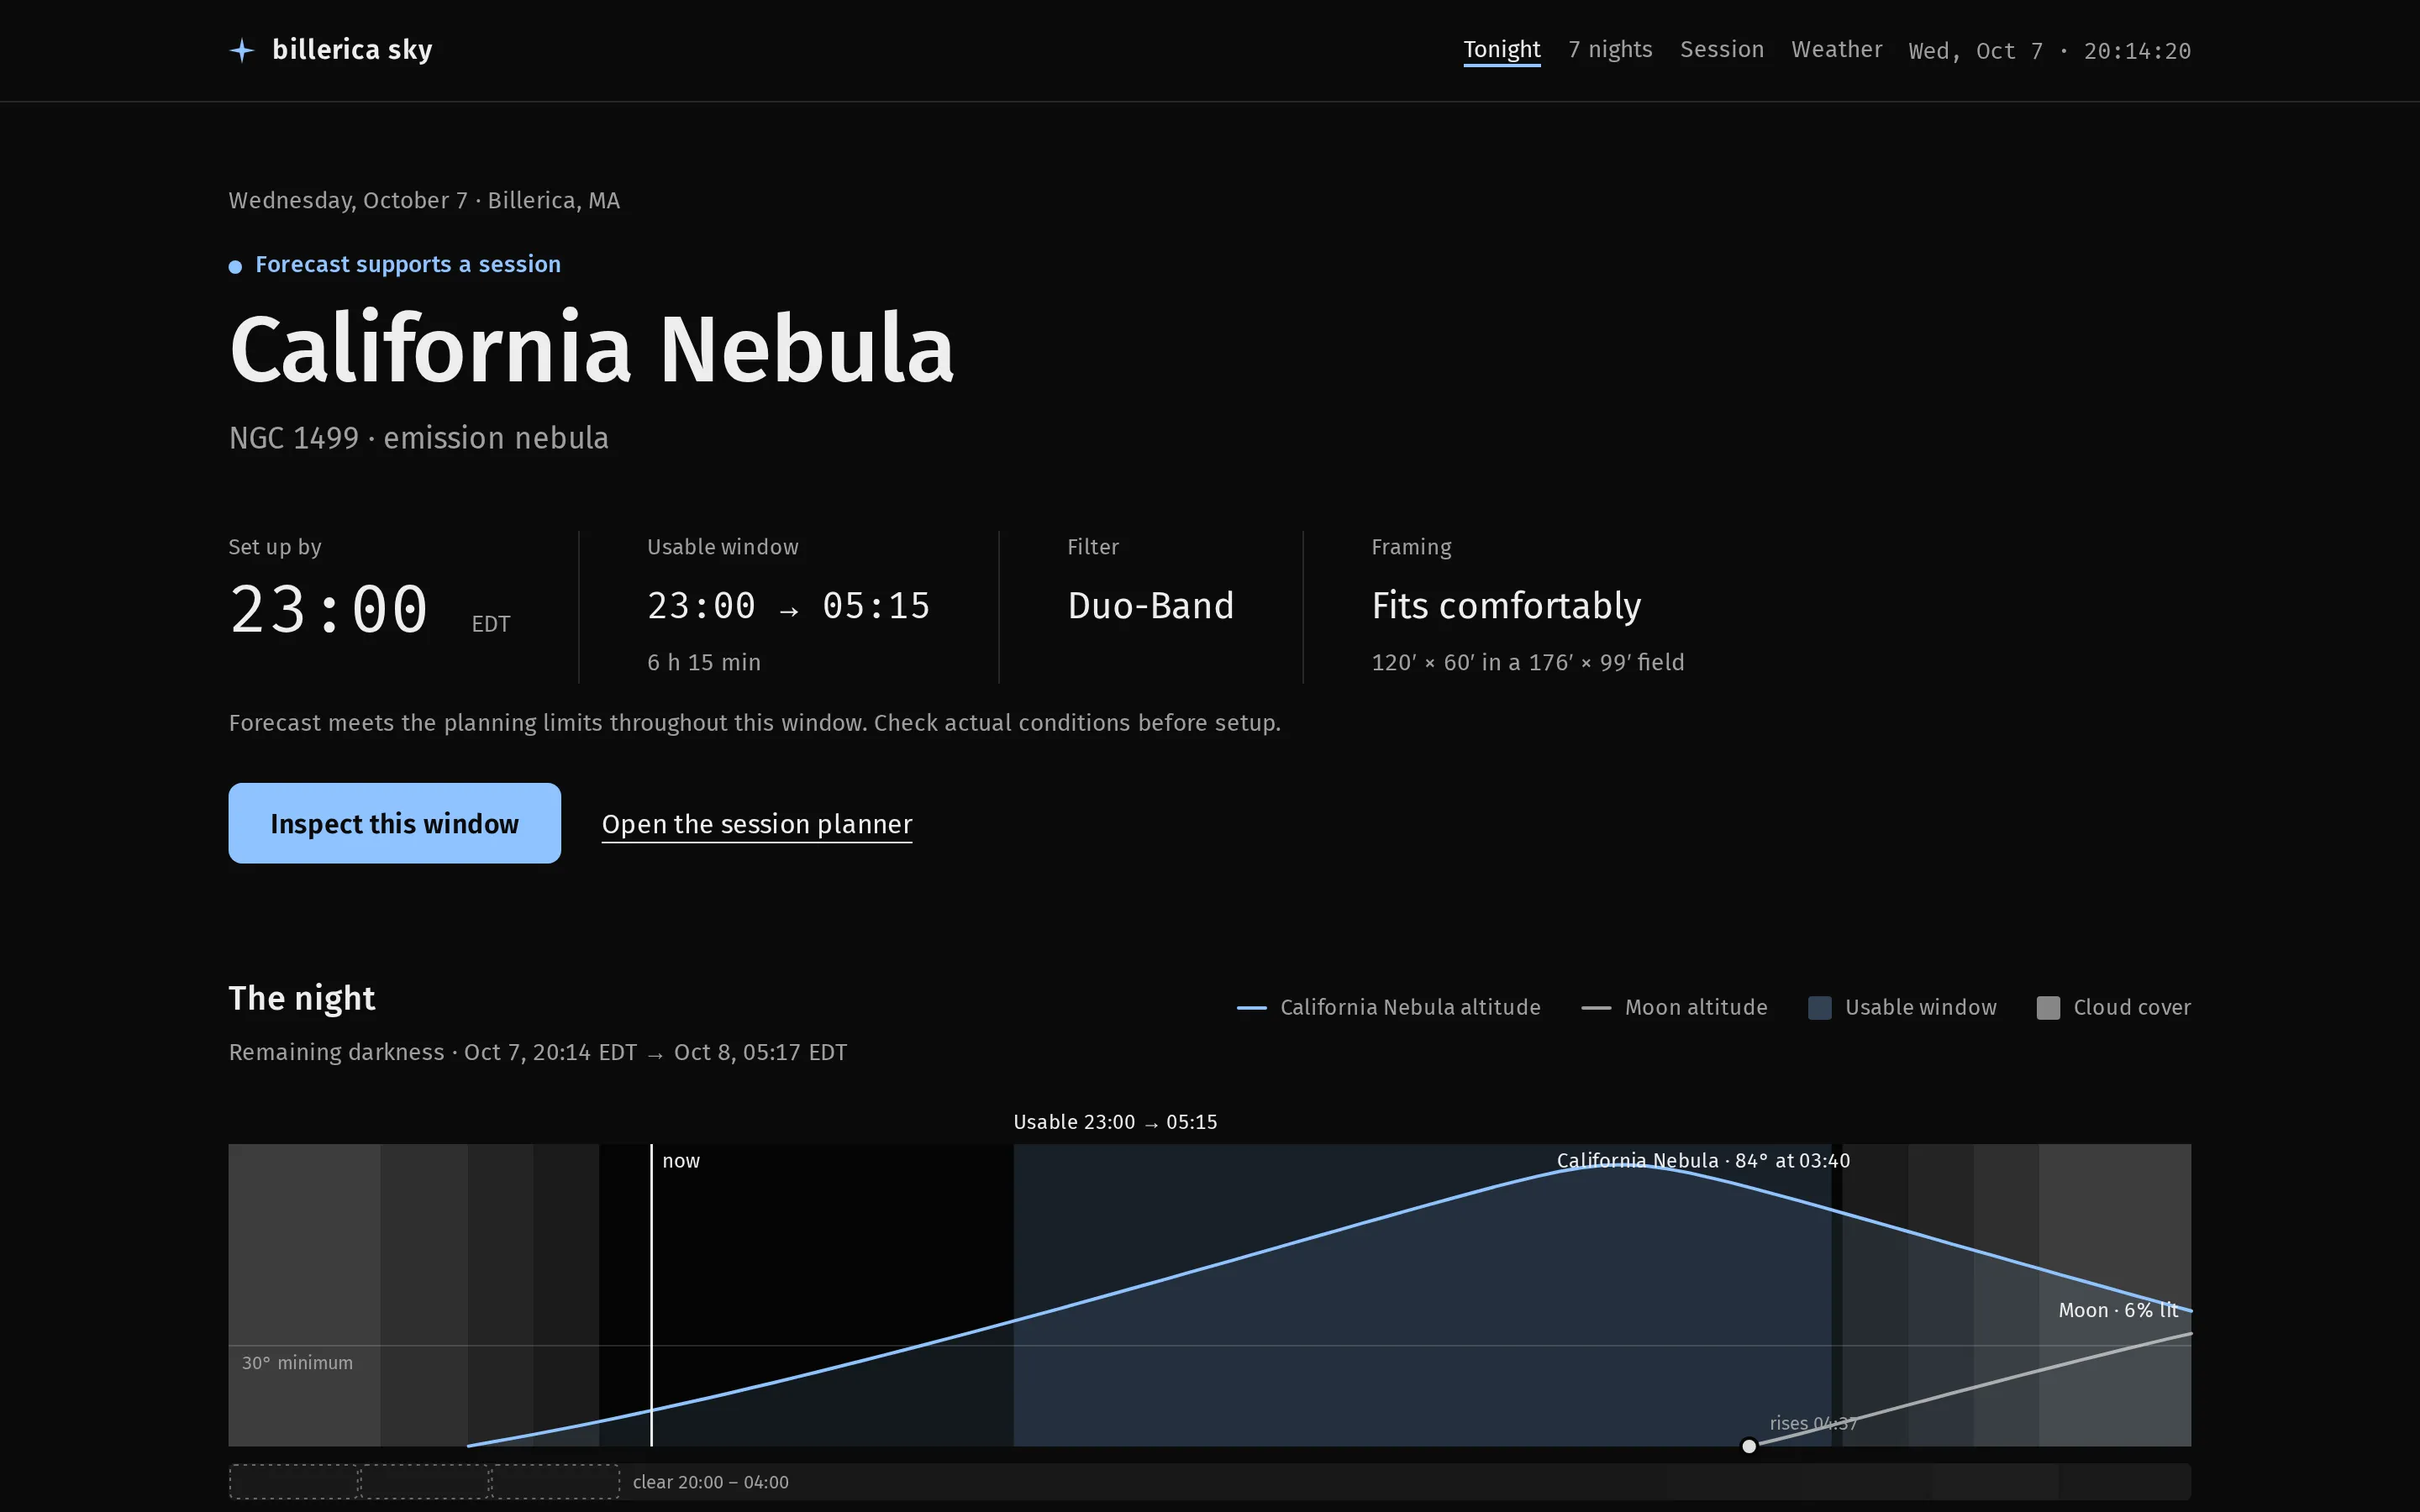Click the blue star logo icon
The height and width of the screenshot is (1512, 2420).
242,50
